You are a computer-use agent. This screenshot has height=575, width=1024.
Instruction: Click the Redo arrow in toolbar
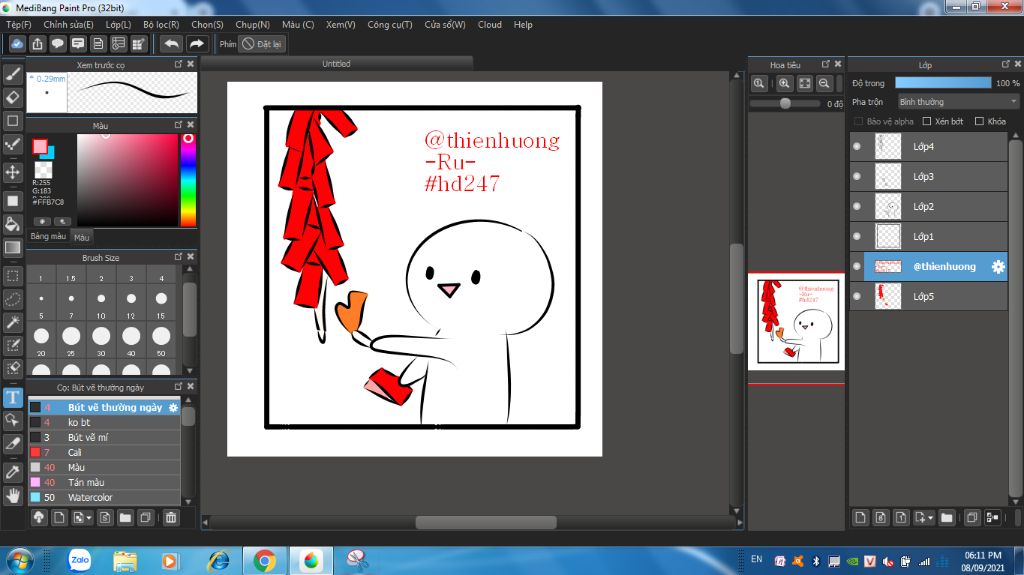tap(196, 44)
